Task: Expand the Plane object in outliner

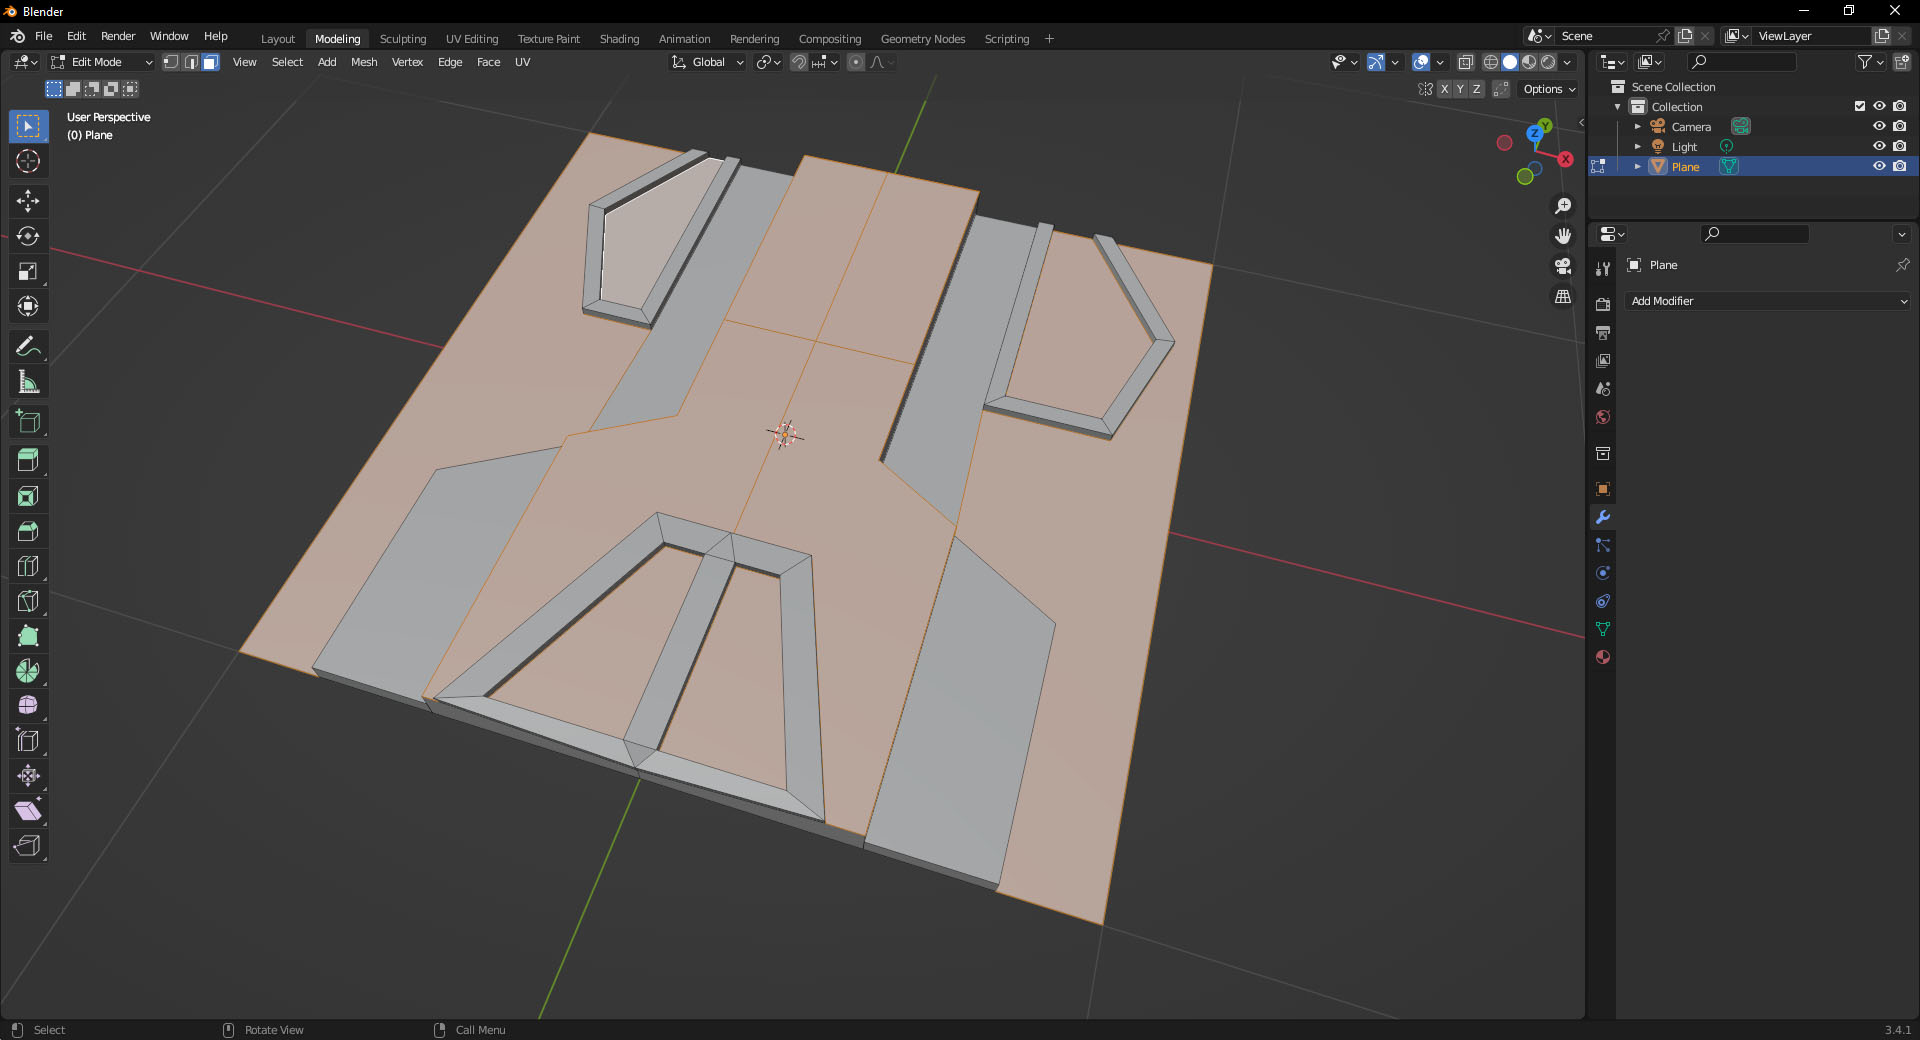Action: coord(1637,166)
